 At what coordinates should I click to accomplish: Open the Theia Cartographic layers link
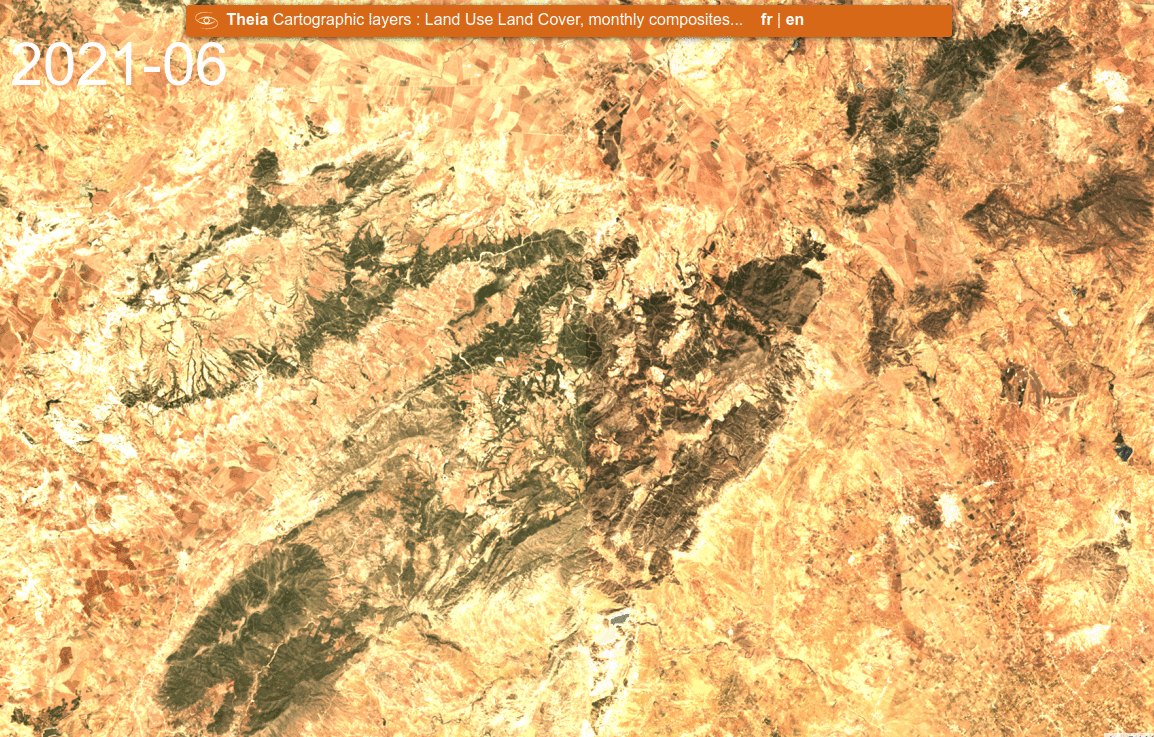tap(484, 20)
